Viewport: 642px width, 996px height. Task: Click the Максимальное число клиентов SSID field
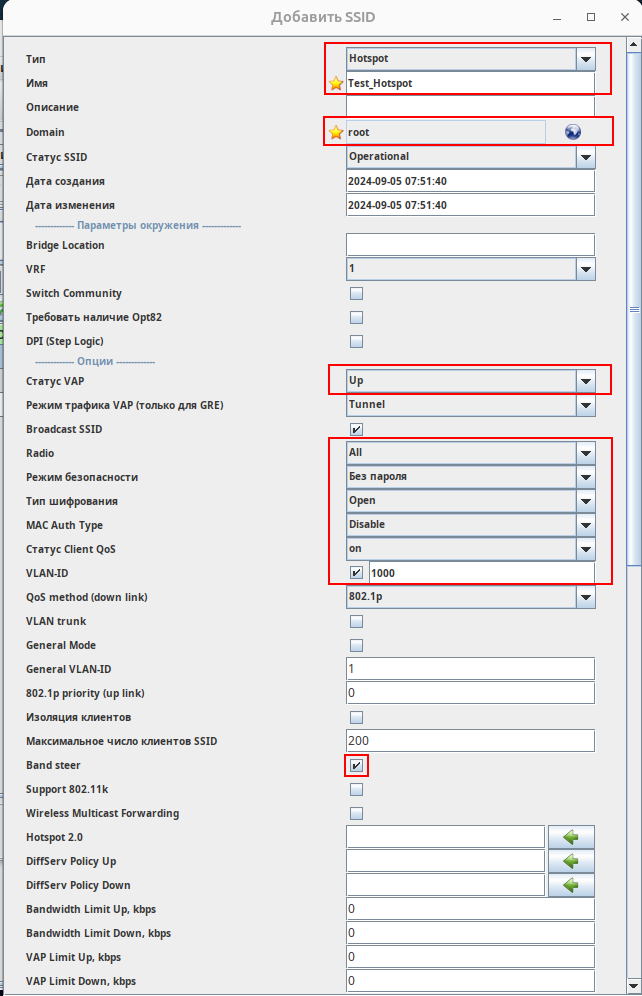click(x=470, y=741)
